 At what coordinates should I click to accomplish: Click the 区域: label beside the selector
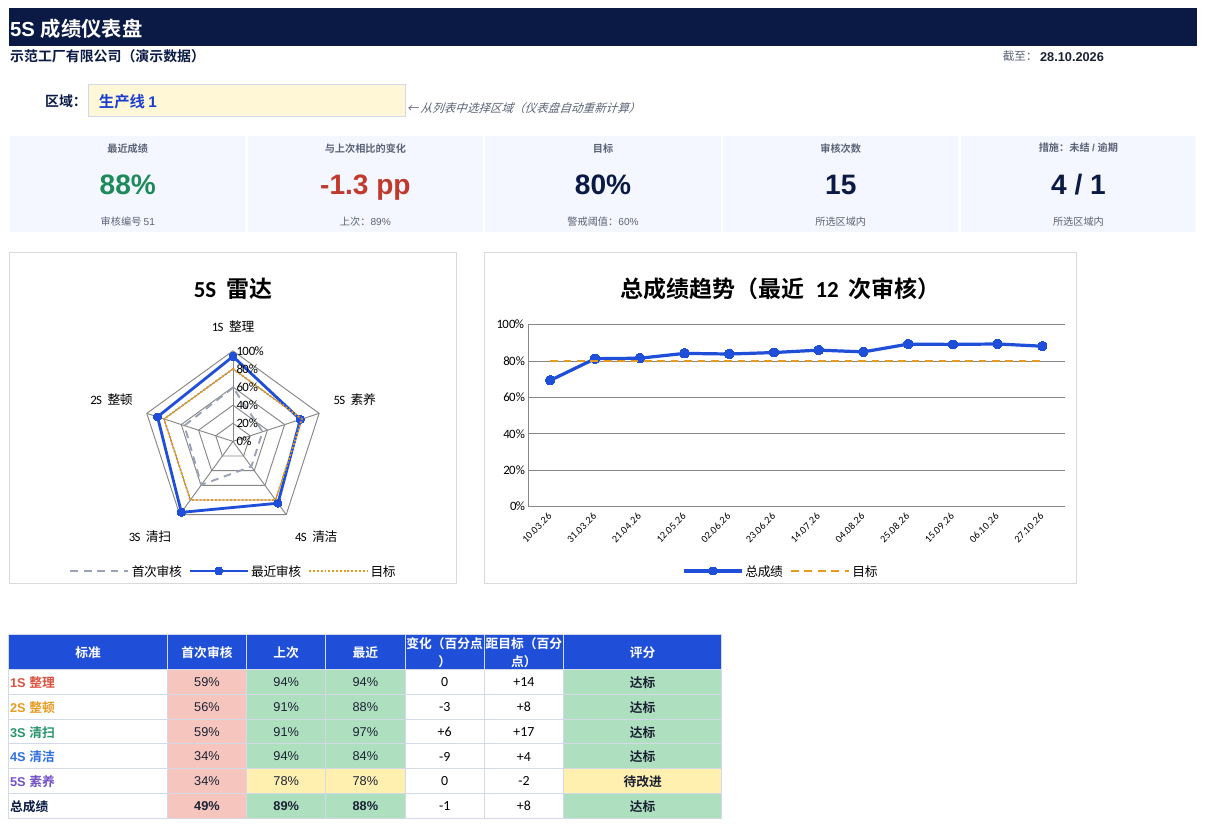pyautogui.click(x=62, y=101)
